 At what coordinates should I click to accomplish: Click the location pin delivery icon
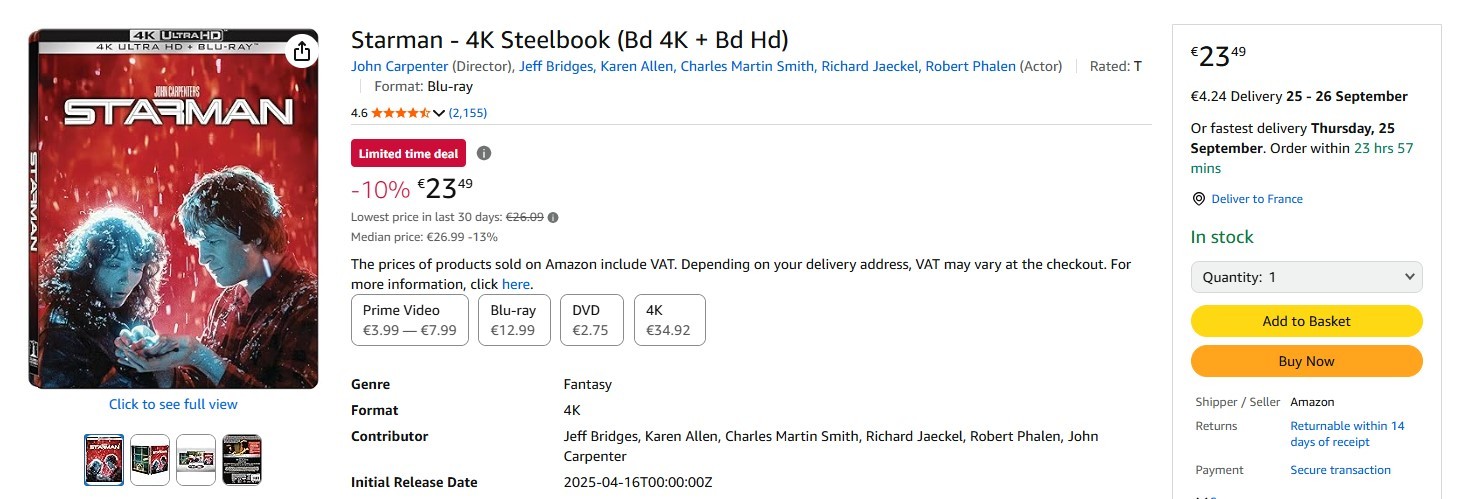(x=1199, y=199)
